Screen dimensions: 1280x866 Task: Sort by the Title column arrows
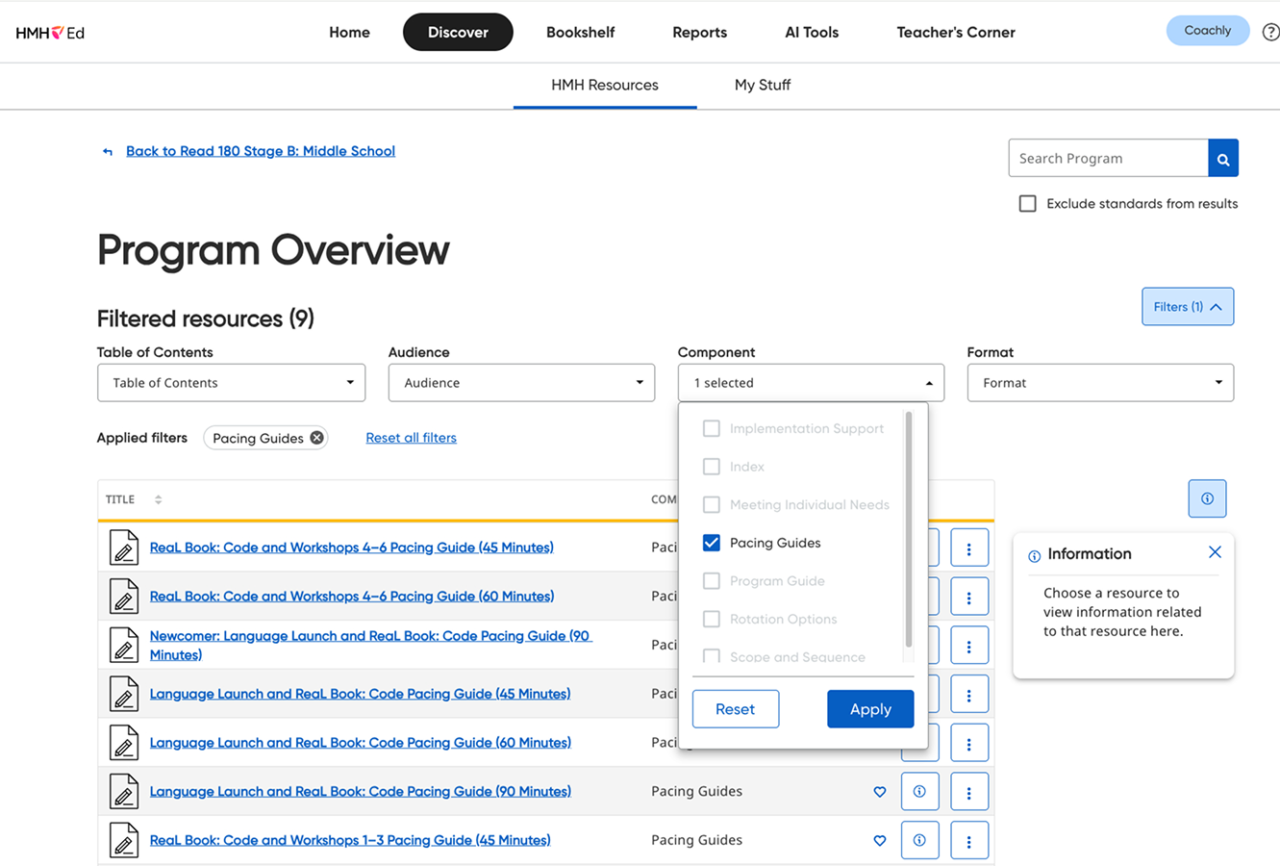pyautogui.click(x=158, y=499)
